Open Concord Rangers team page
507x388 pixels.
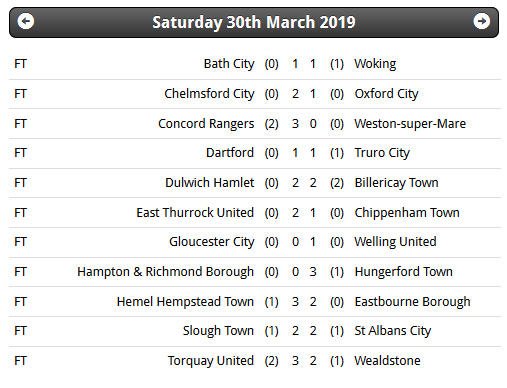coord(206,124)
